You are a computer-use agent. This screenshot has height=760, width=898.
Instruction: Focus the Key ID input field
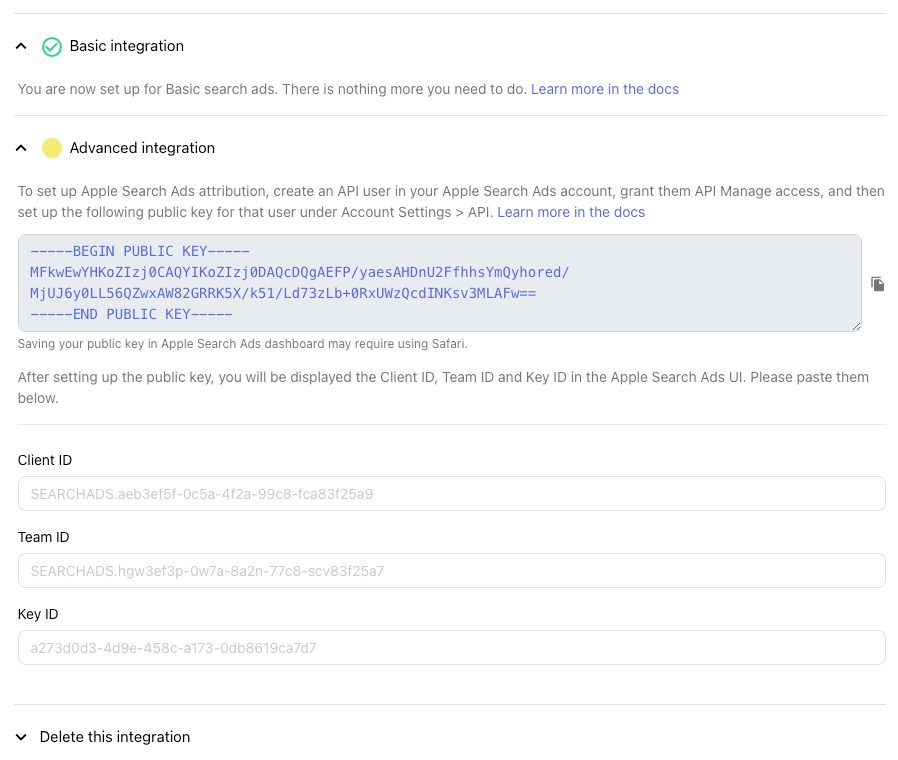[x=452, y=648]
